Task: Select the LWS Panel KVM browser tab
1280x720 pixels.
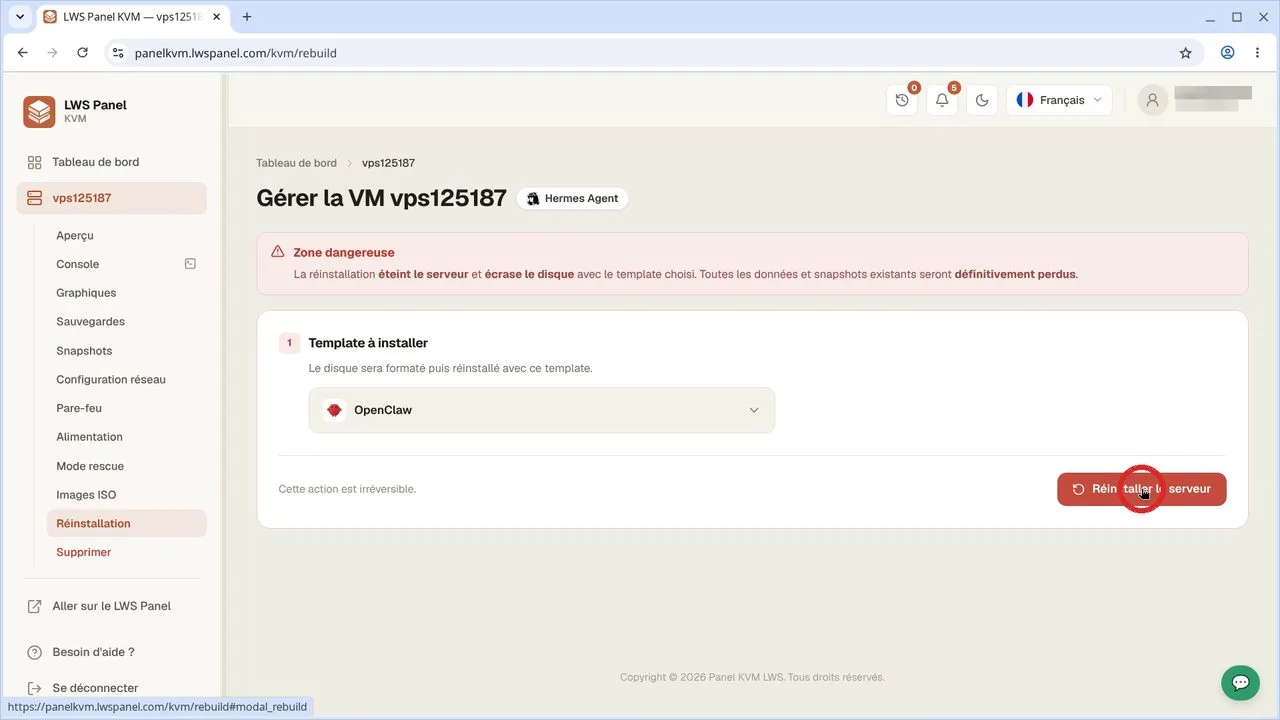Action: (131, 17)
